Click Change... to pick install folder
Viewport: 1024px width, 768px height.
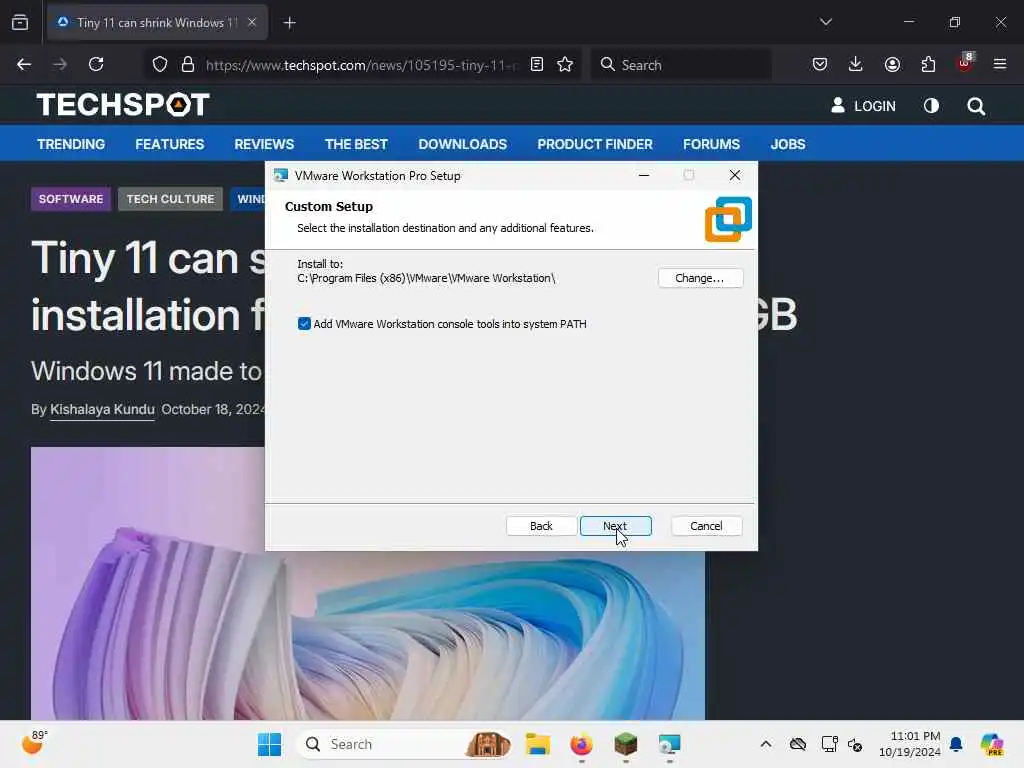[x=700, y=278]
